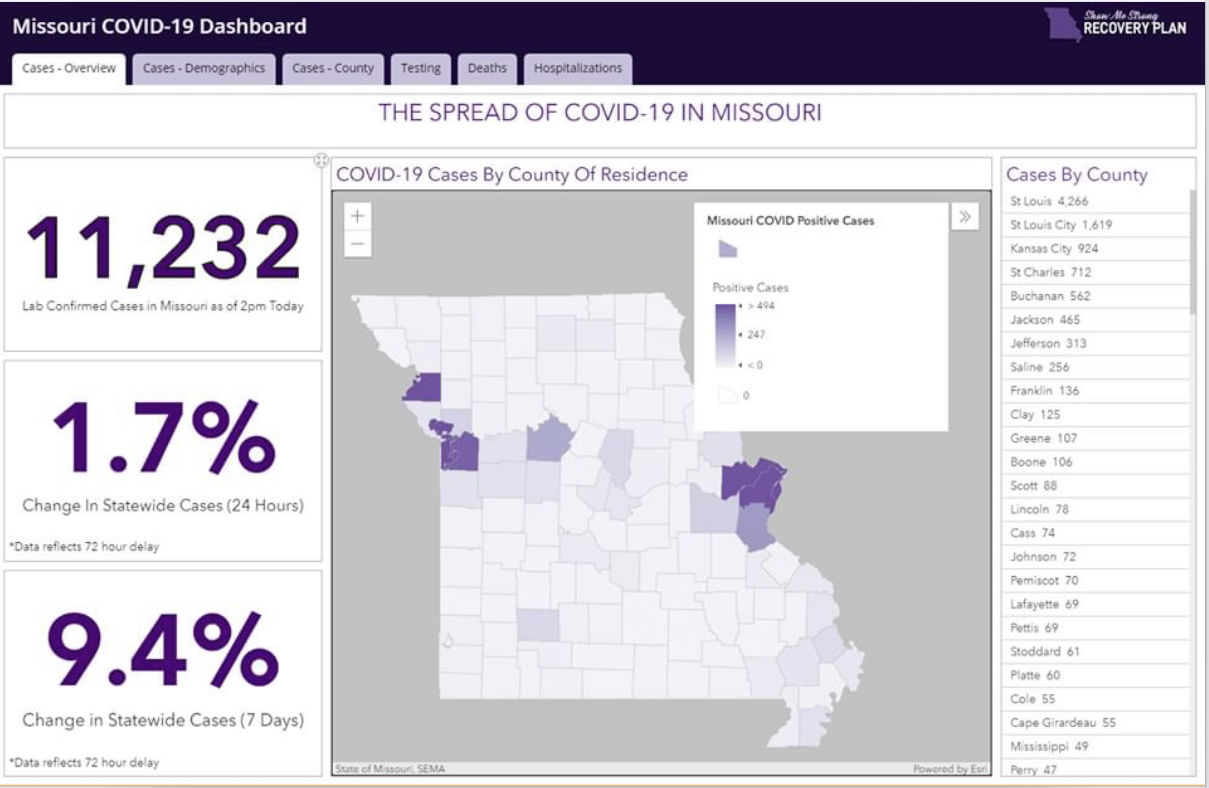Image resolution: width=1209 pixels, height=788 pixels.
Task: Click the legend's purple polygon symbol
Action: pyautogui.click(x=727, y=249)
